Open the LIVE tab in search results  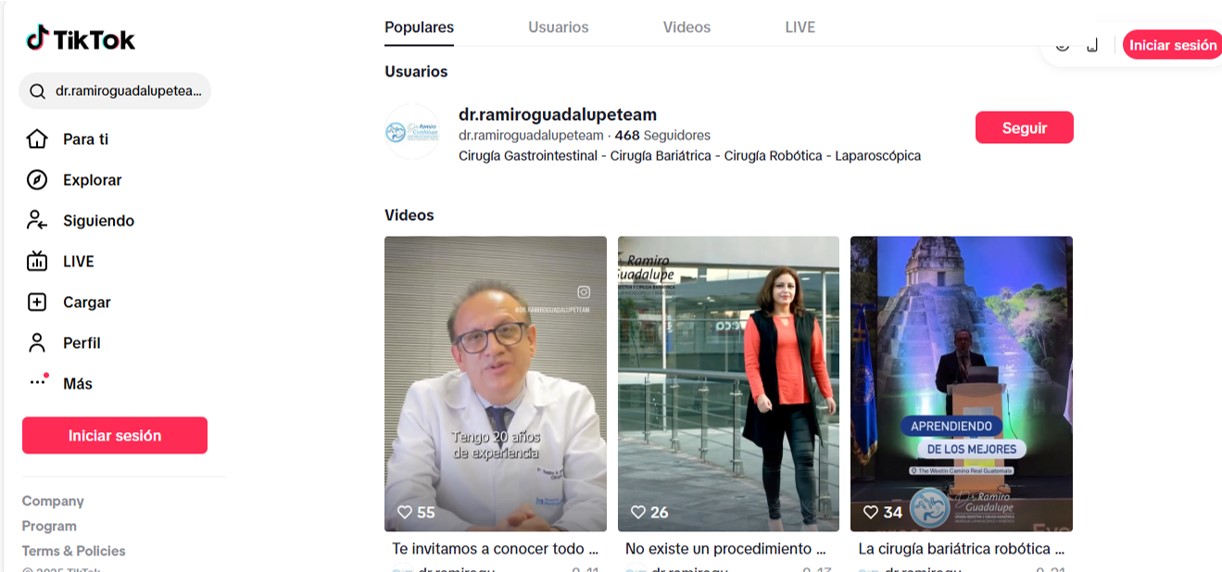tap(800, 27)
